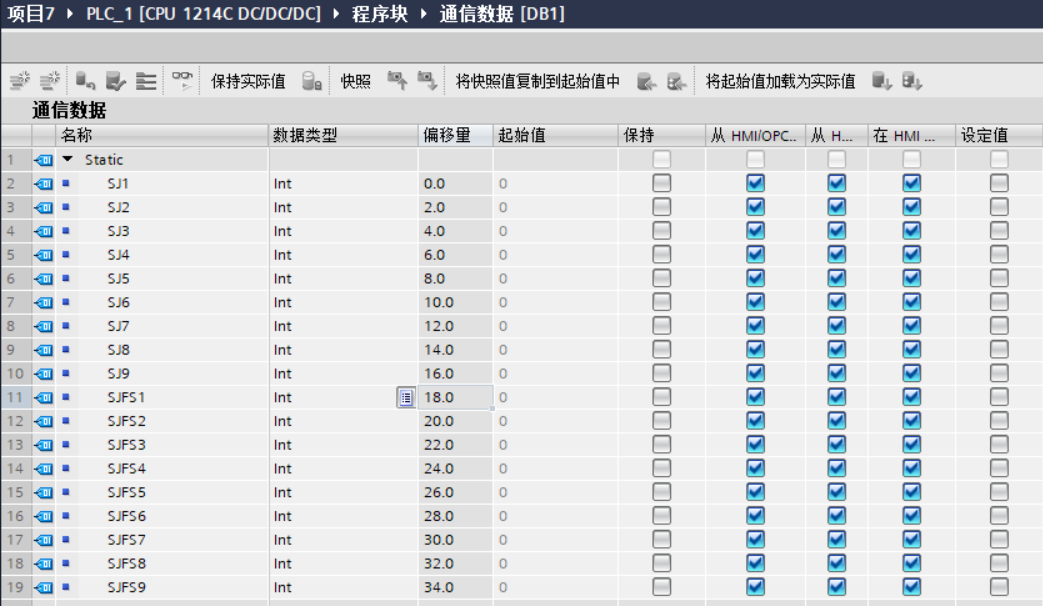Enable the 设定值 checkbox for SJ8
This screenshot has height=606, width=1043.
click(x=998, y=349)
